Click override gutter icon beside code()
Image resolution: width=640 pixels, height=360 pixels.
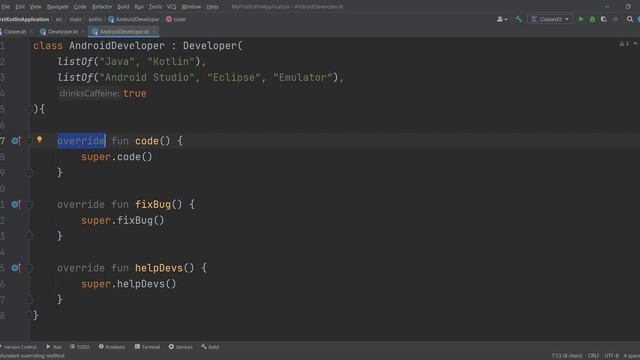(16, 141)
